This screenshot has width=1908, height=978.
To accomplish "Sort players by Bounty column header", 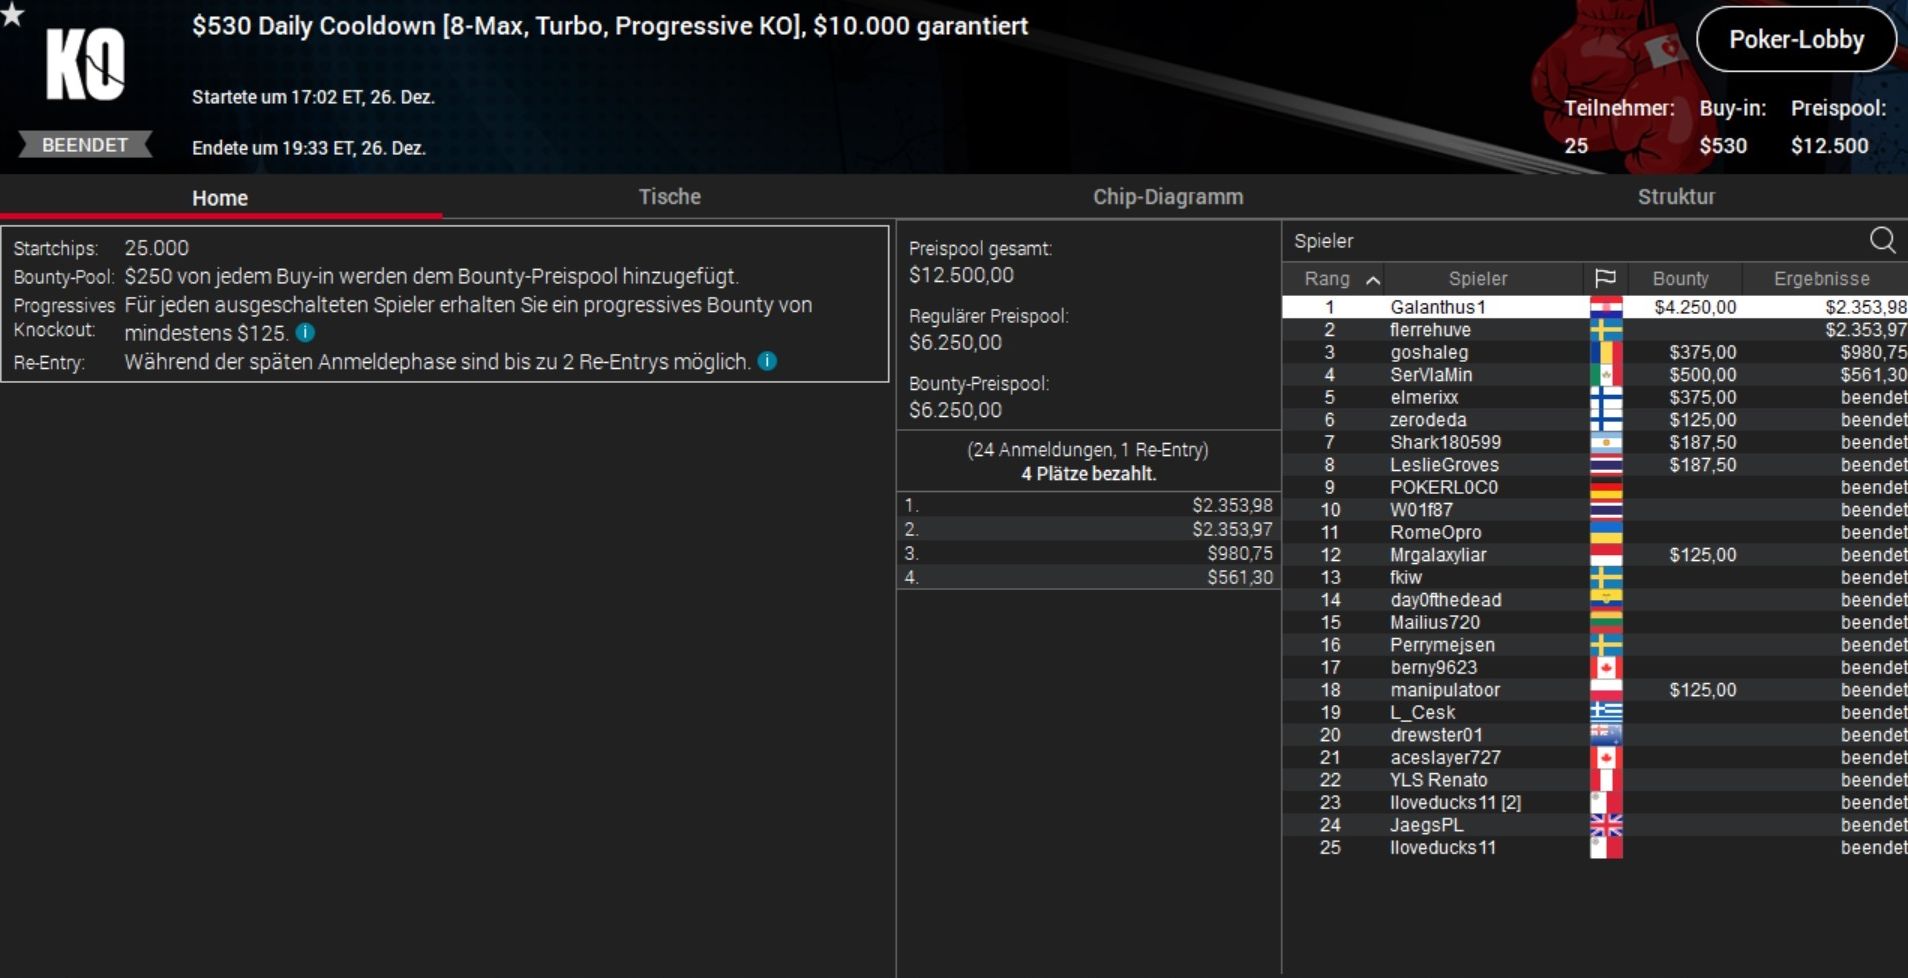I will (1680, 279).
